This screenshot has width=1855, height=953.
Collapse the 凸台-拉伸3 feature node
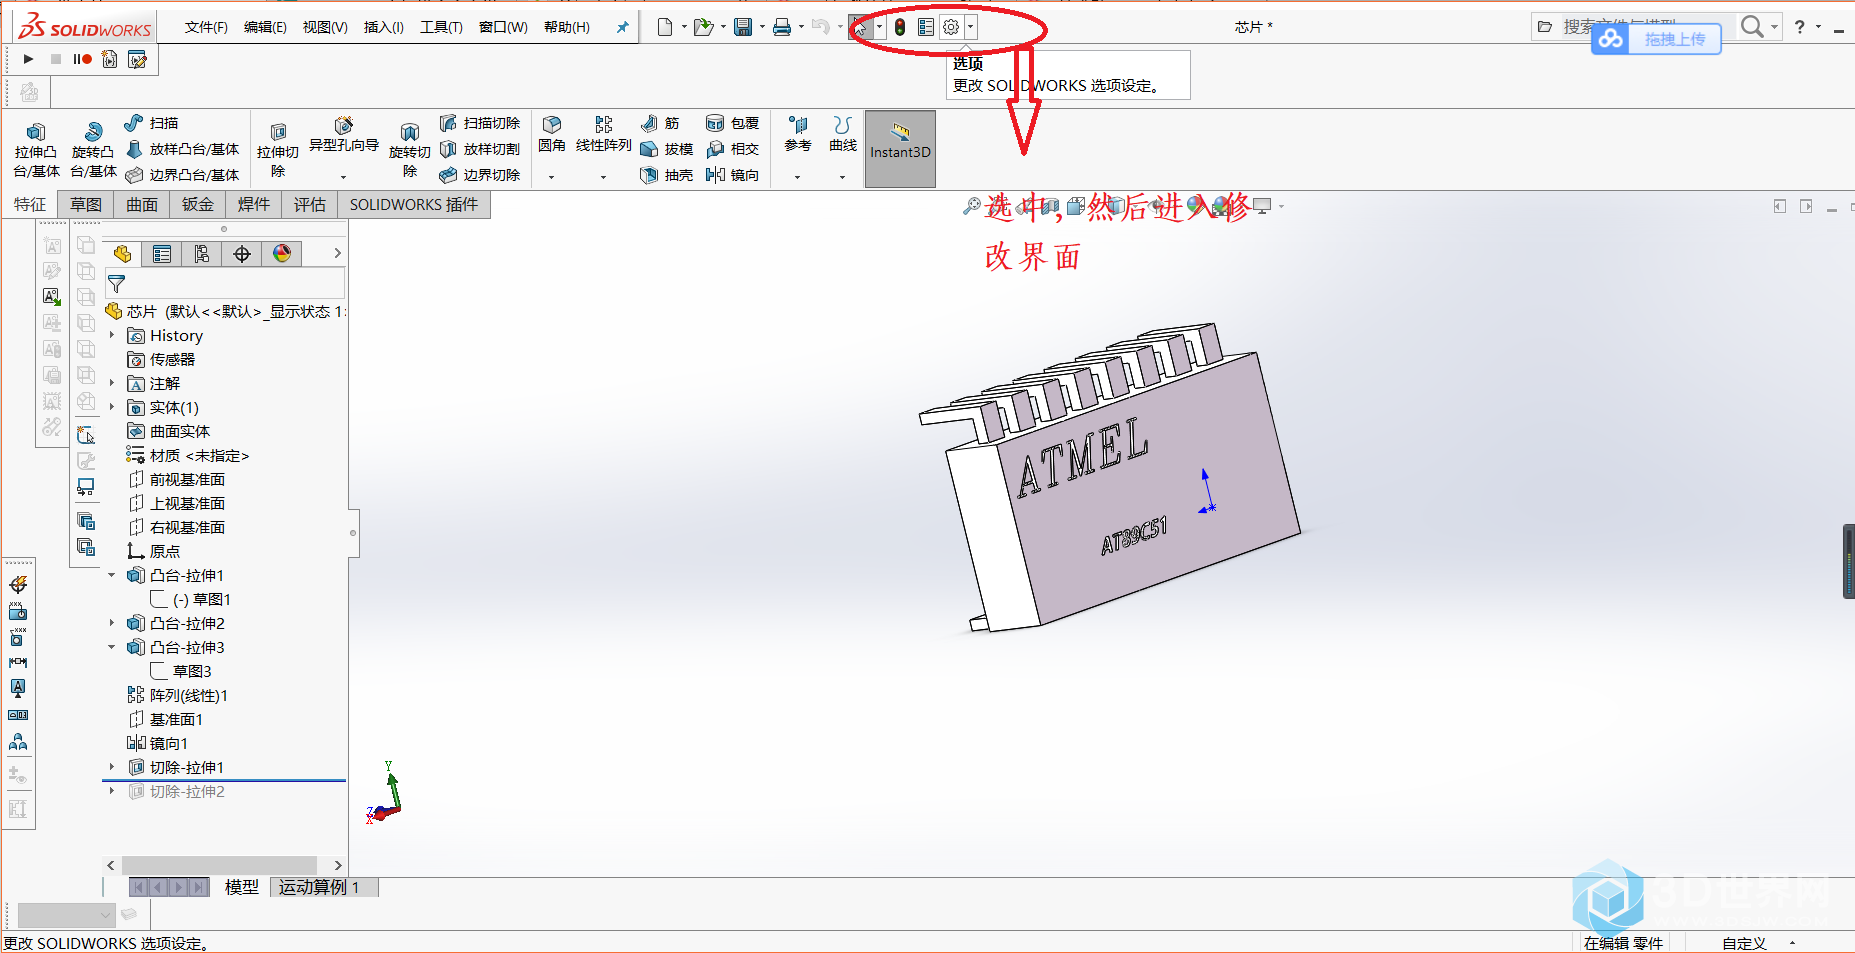[x=112, y=647]
